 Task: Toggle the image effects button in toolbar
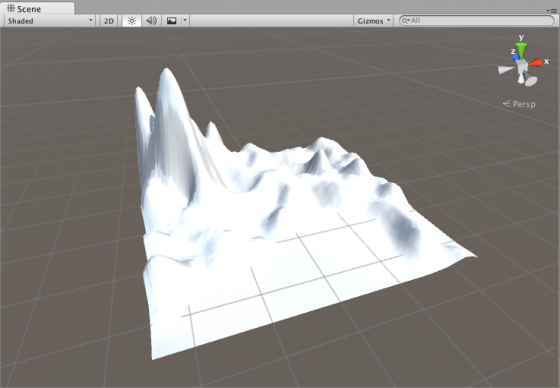(x=172, y=21)
